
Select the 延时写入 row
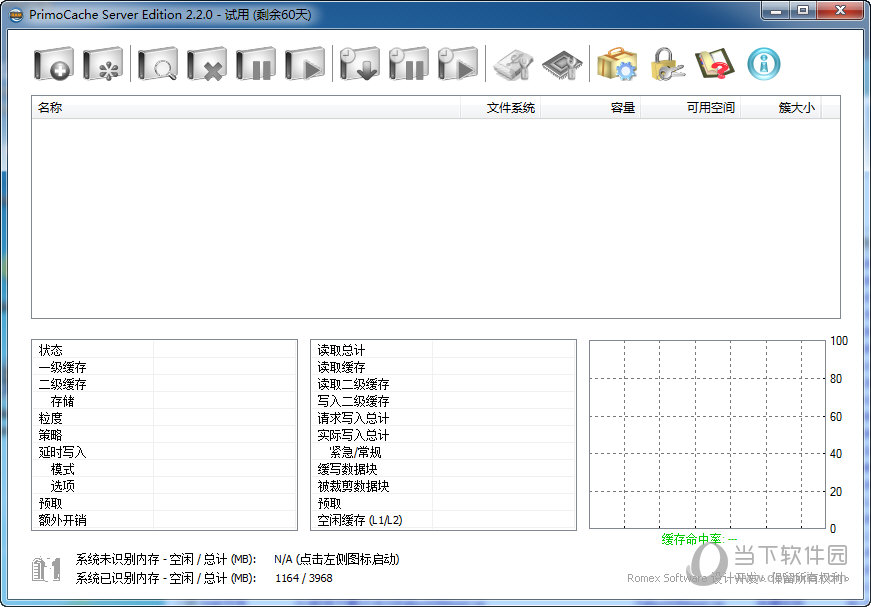pyautogui.click(x=164, y=452)
